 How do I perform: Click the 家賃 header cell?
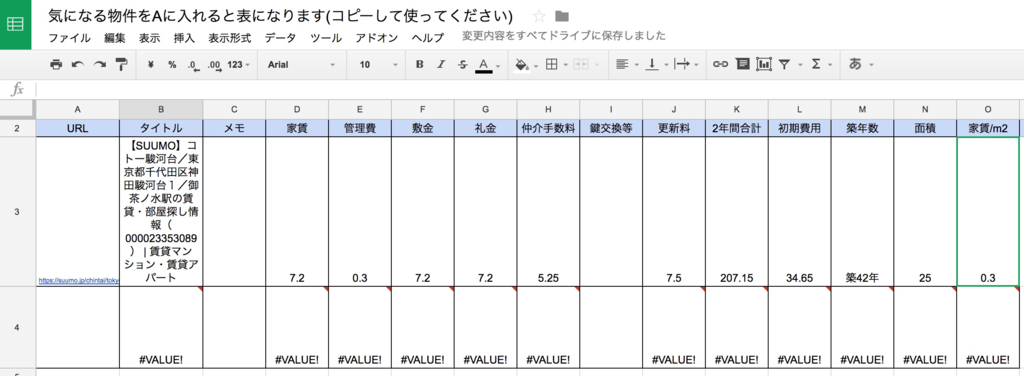coord(297,128)
